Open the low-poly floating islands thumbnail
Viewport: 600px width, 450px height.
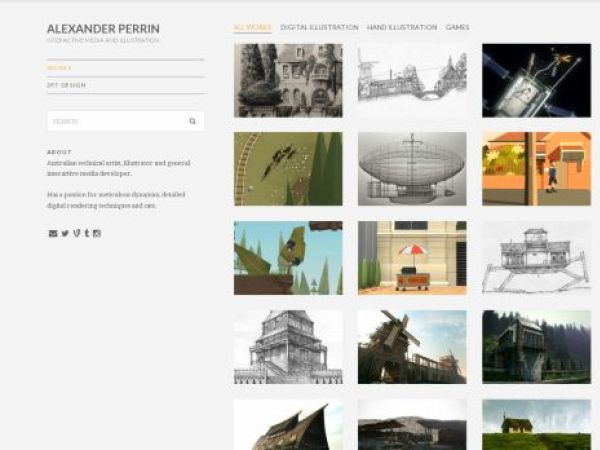click(288, 258)
